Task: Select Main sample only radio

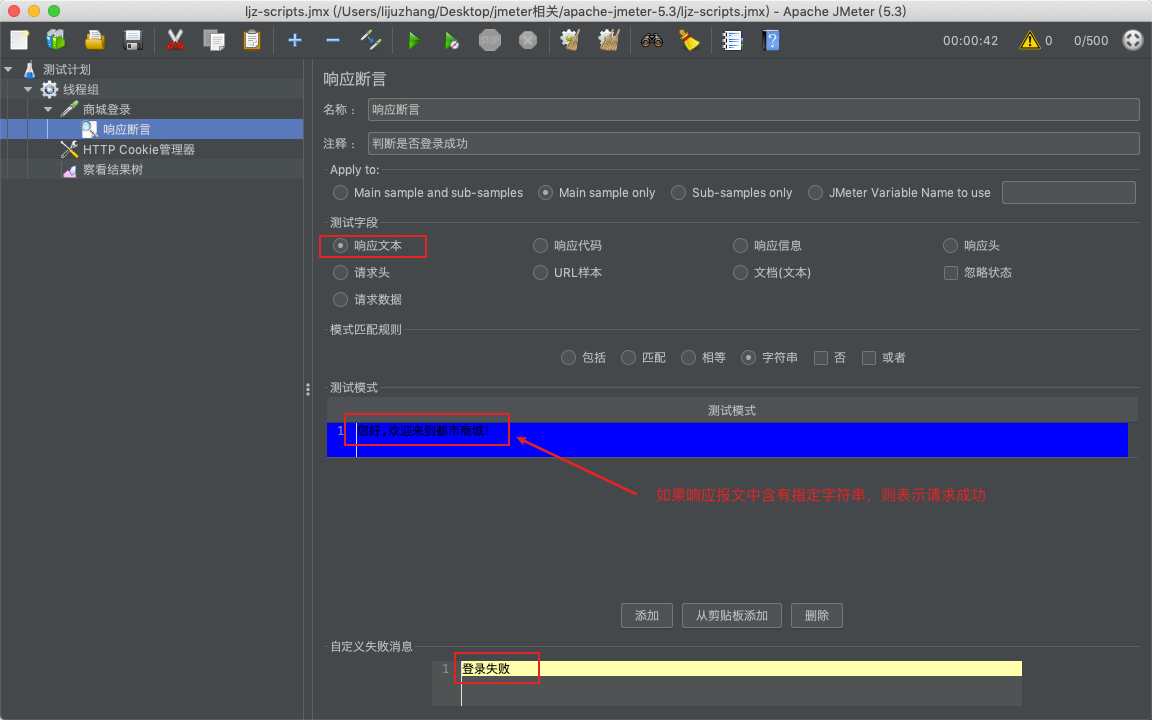Action: (x=545, y=192)
